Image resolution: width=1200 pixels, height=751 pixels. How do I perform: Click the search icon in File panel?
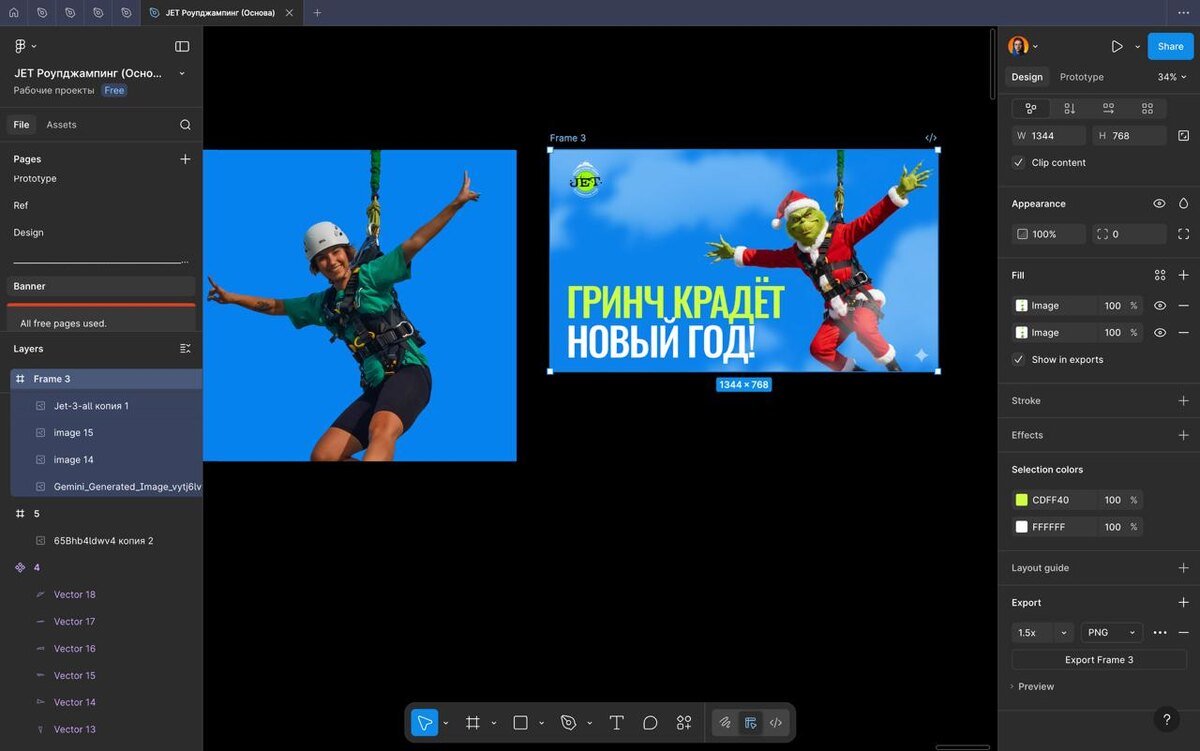(185, 125)
